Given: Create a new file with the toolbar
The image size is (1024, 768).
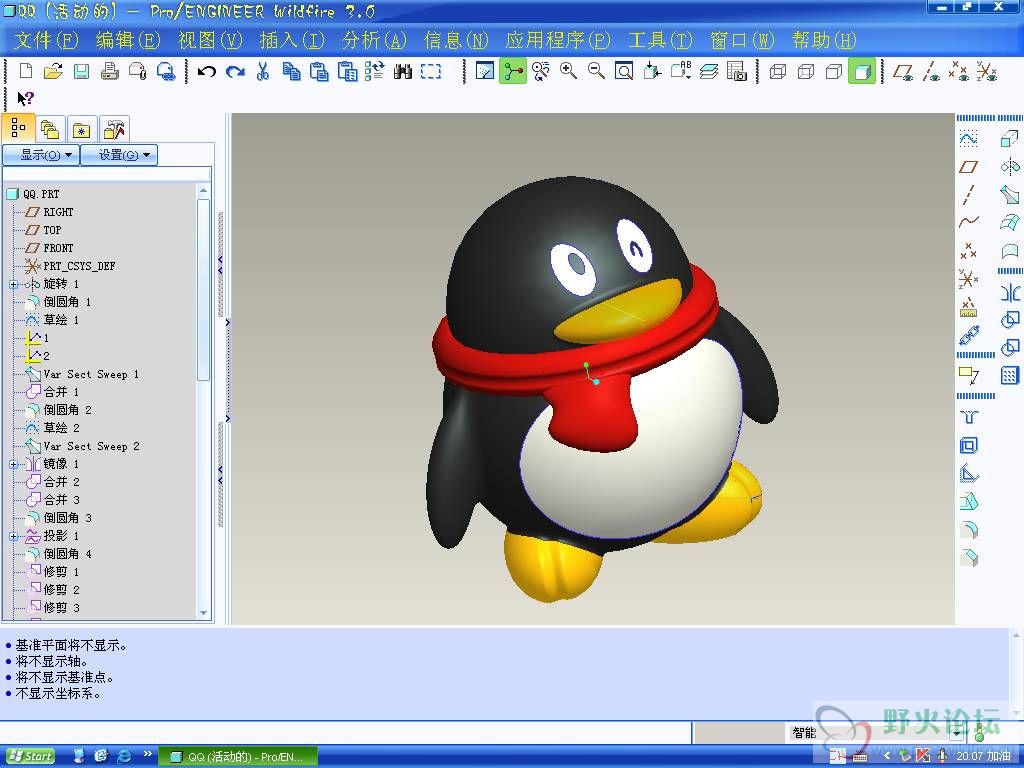Looking at the screenshot, I should click(25, 71).
